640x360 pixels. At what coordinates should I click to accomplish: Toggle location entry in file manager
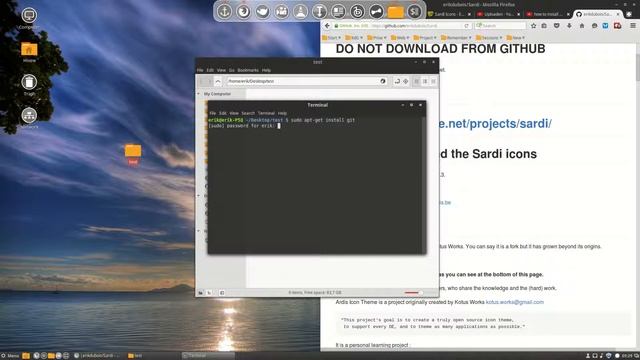pyautogui.click(x=397, y=81)
